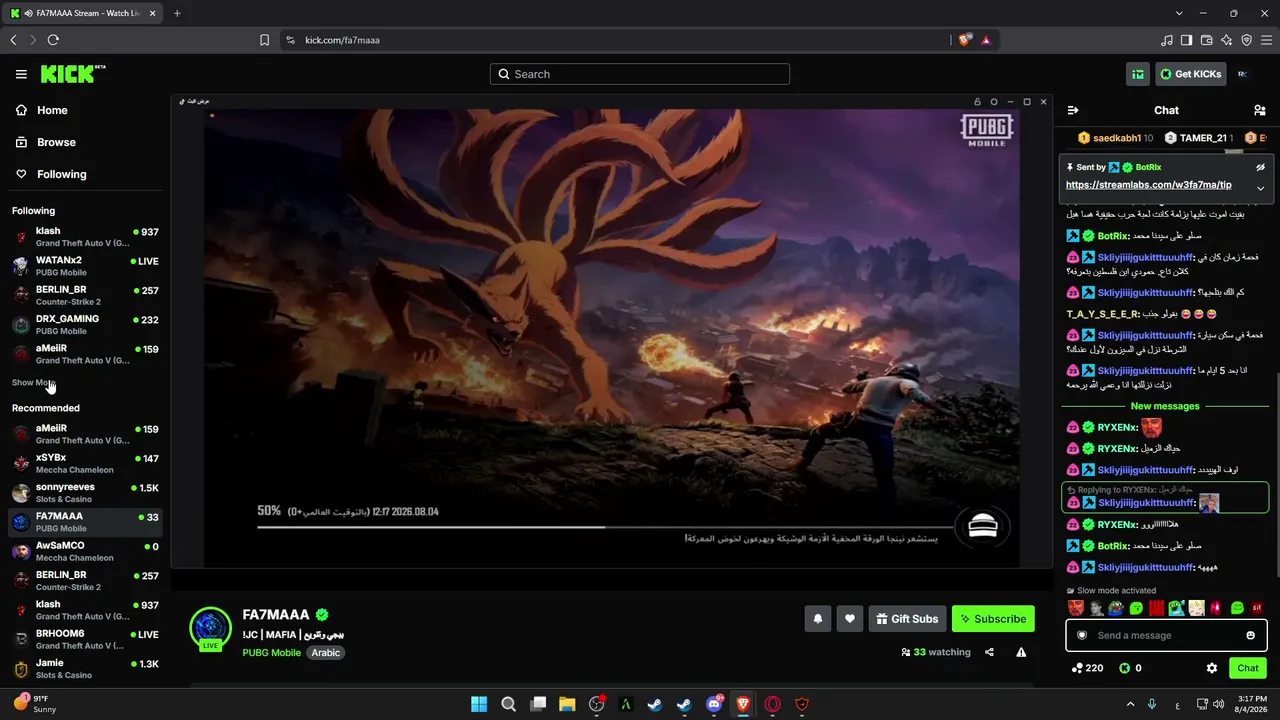Open xSYBx in Recommended channels

pyautogui.click(x=85, y=464)
